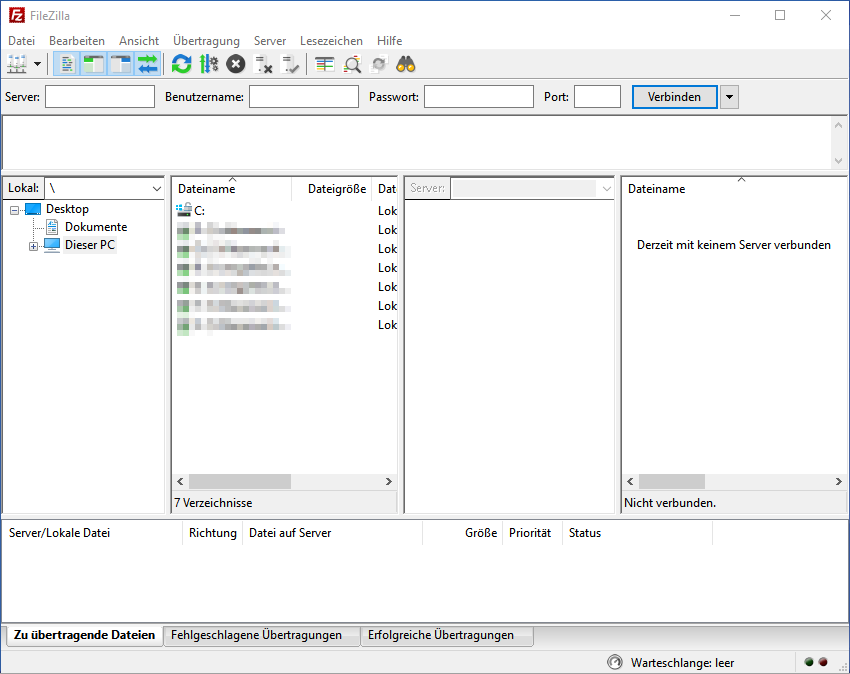Search for files with binoculars icon
The image size is (850, 674).
coord(406,64)
